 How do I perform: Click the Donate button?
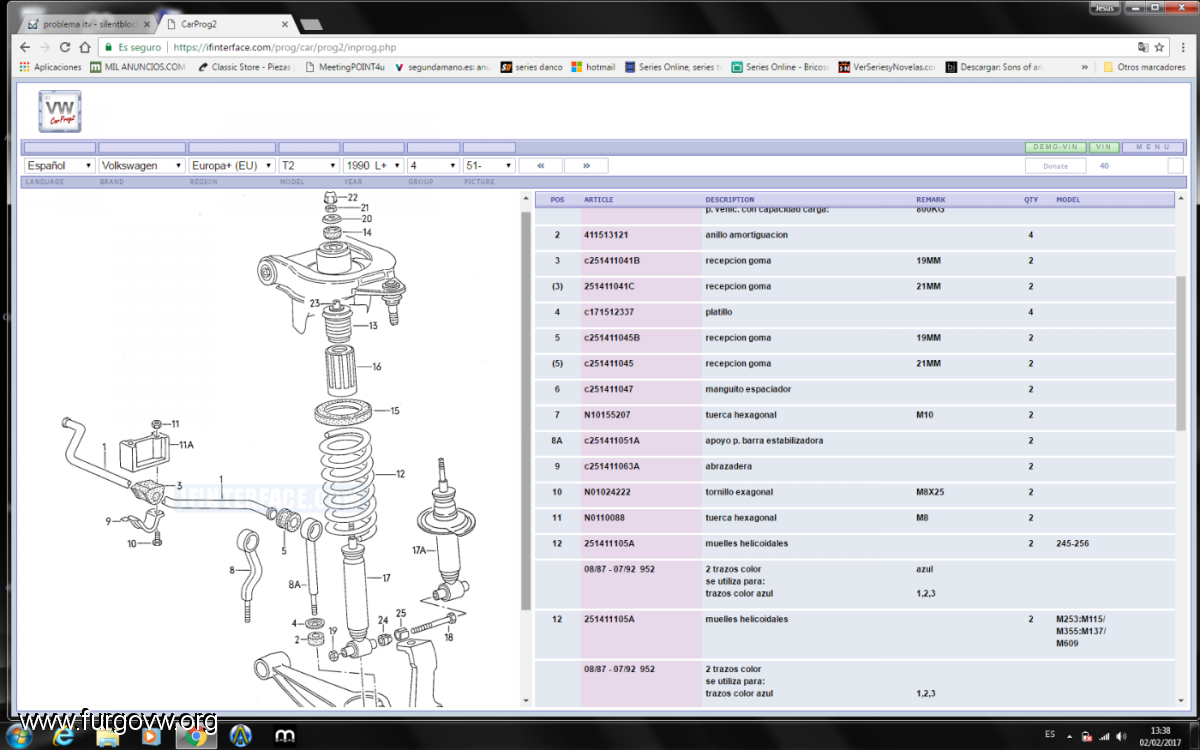[1055, 166]
